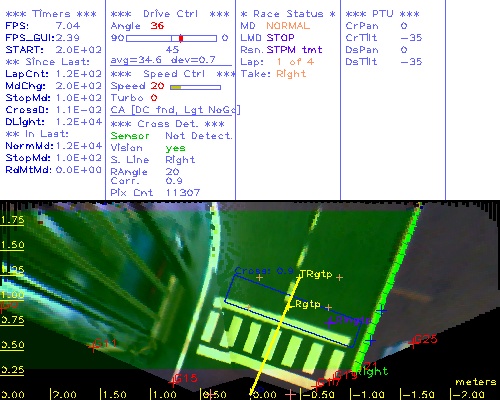500x400 pixels.
Task: Click the Angle value 36
Action: click(x=157, y=26)
